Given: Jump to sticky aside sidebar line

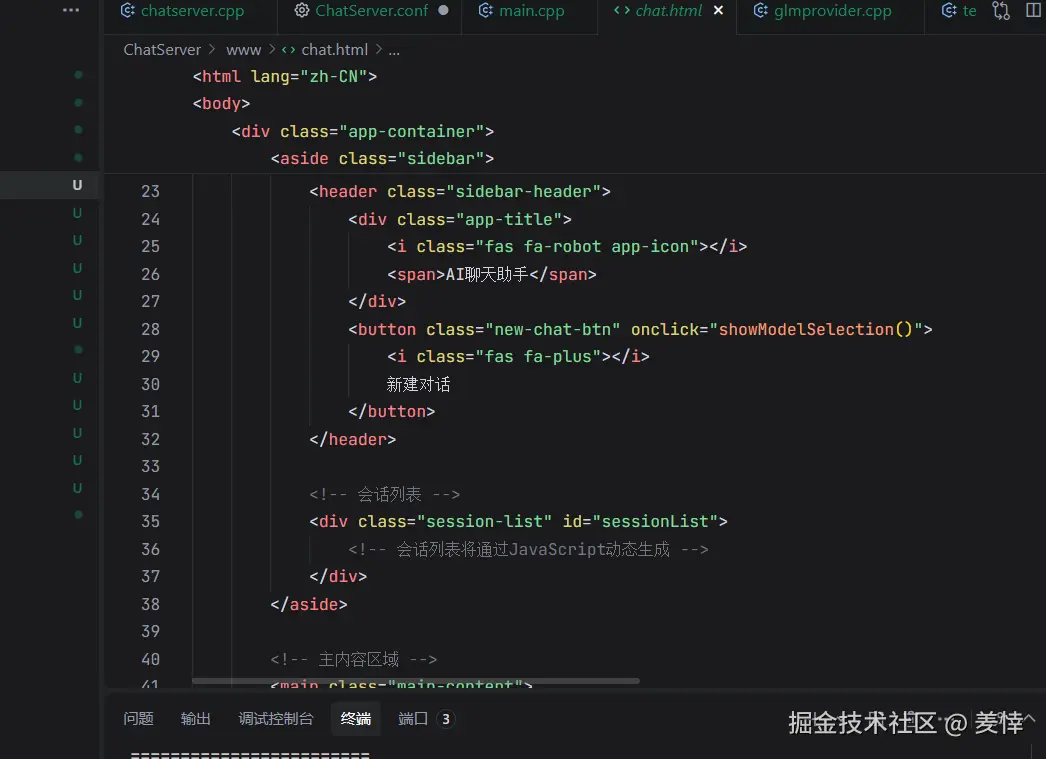Looking at the screenshot, I should click(x=382, y=159).
